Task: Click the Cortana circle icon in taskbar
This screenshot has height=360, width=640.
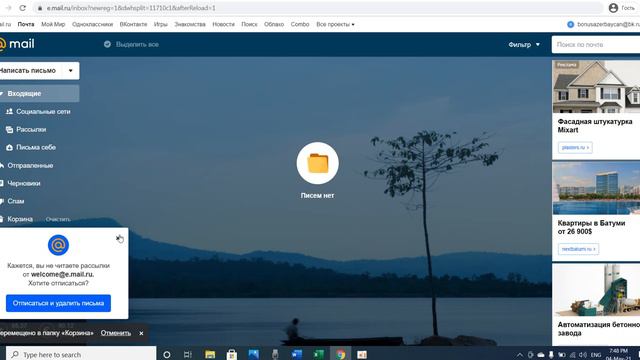Action: pyautogui.click(x=167, y=354)
